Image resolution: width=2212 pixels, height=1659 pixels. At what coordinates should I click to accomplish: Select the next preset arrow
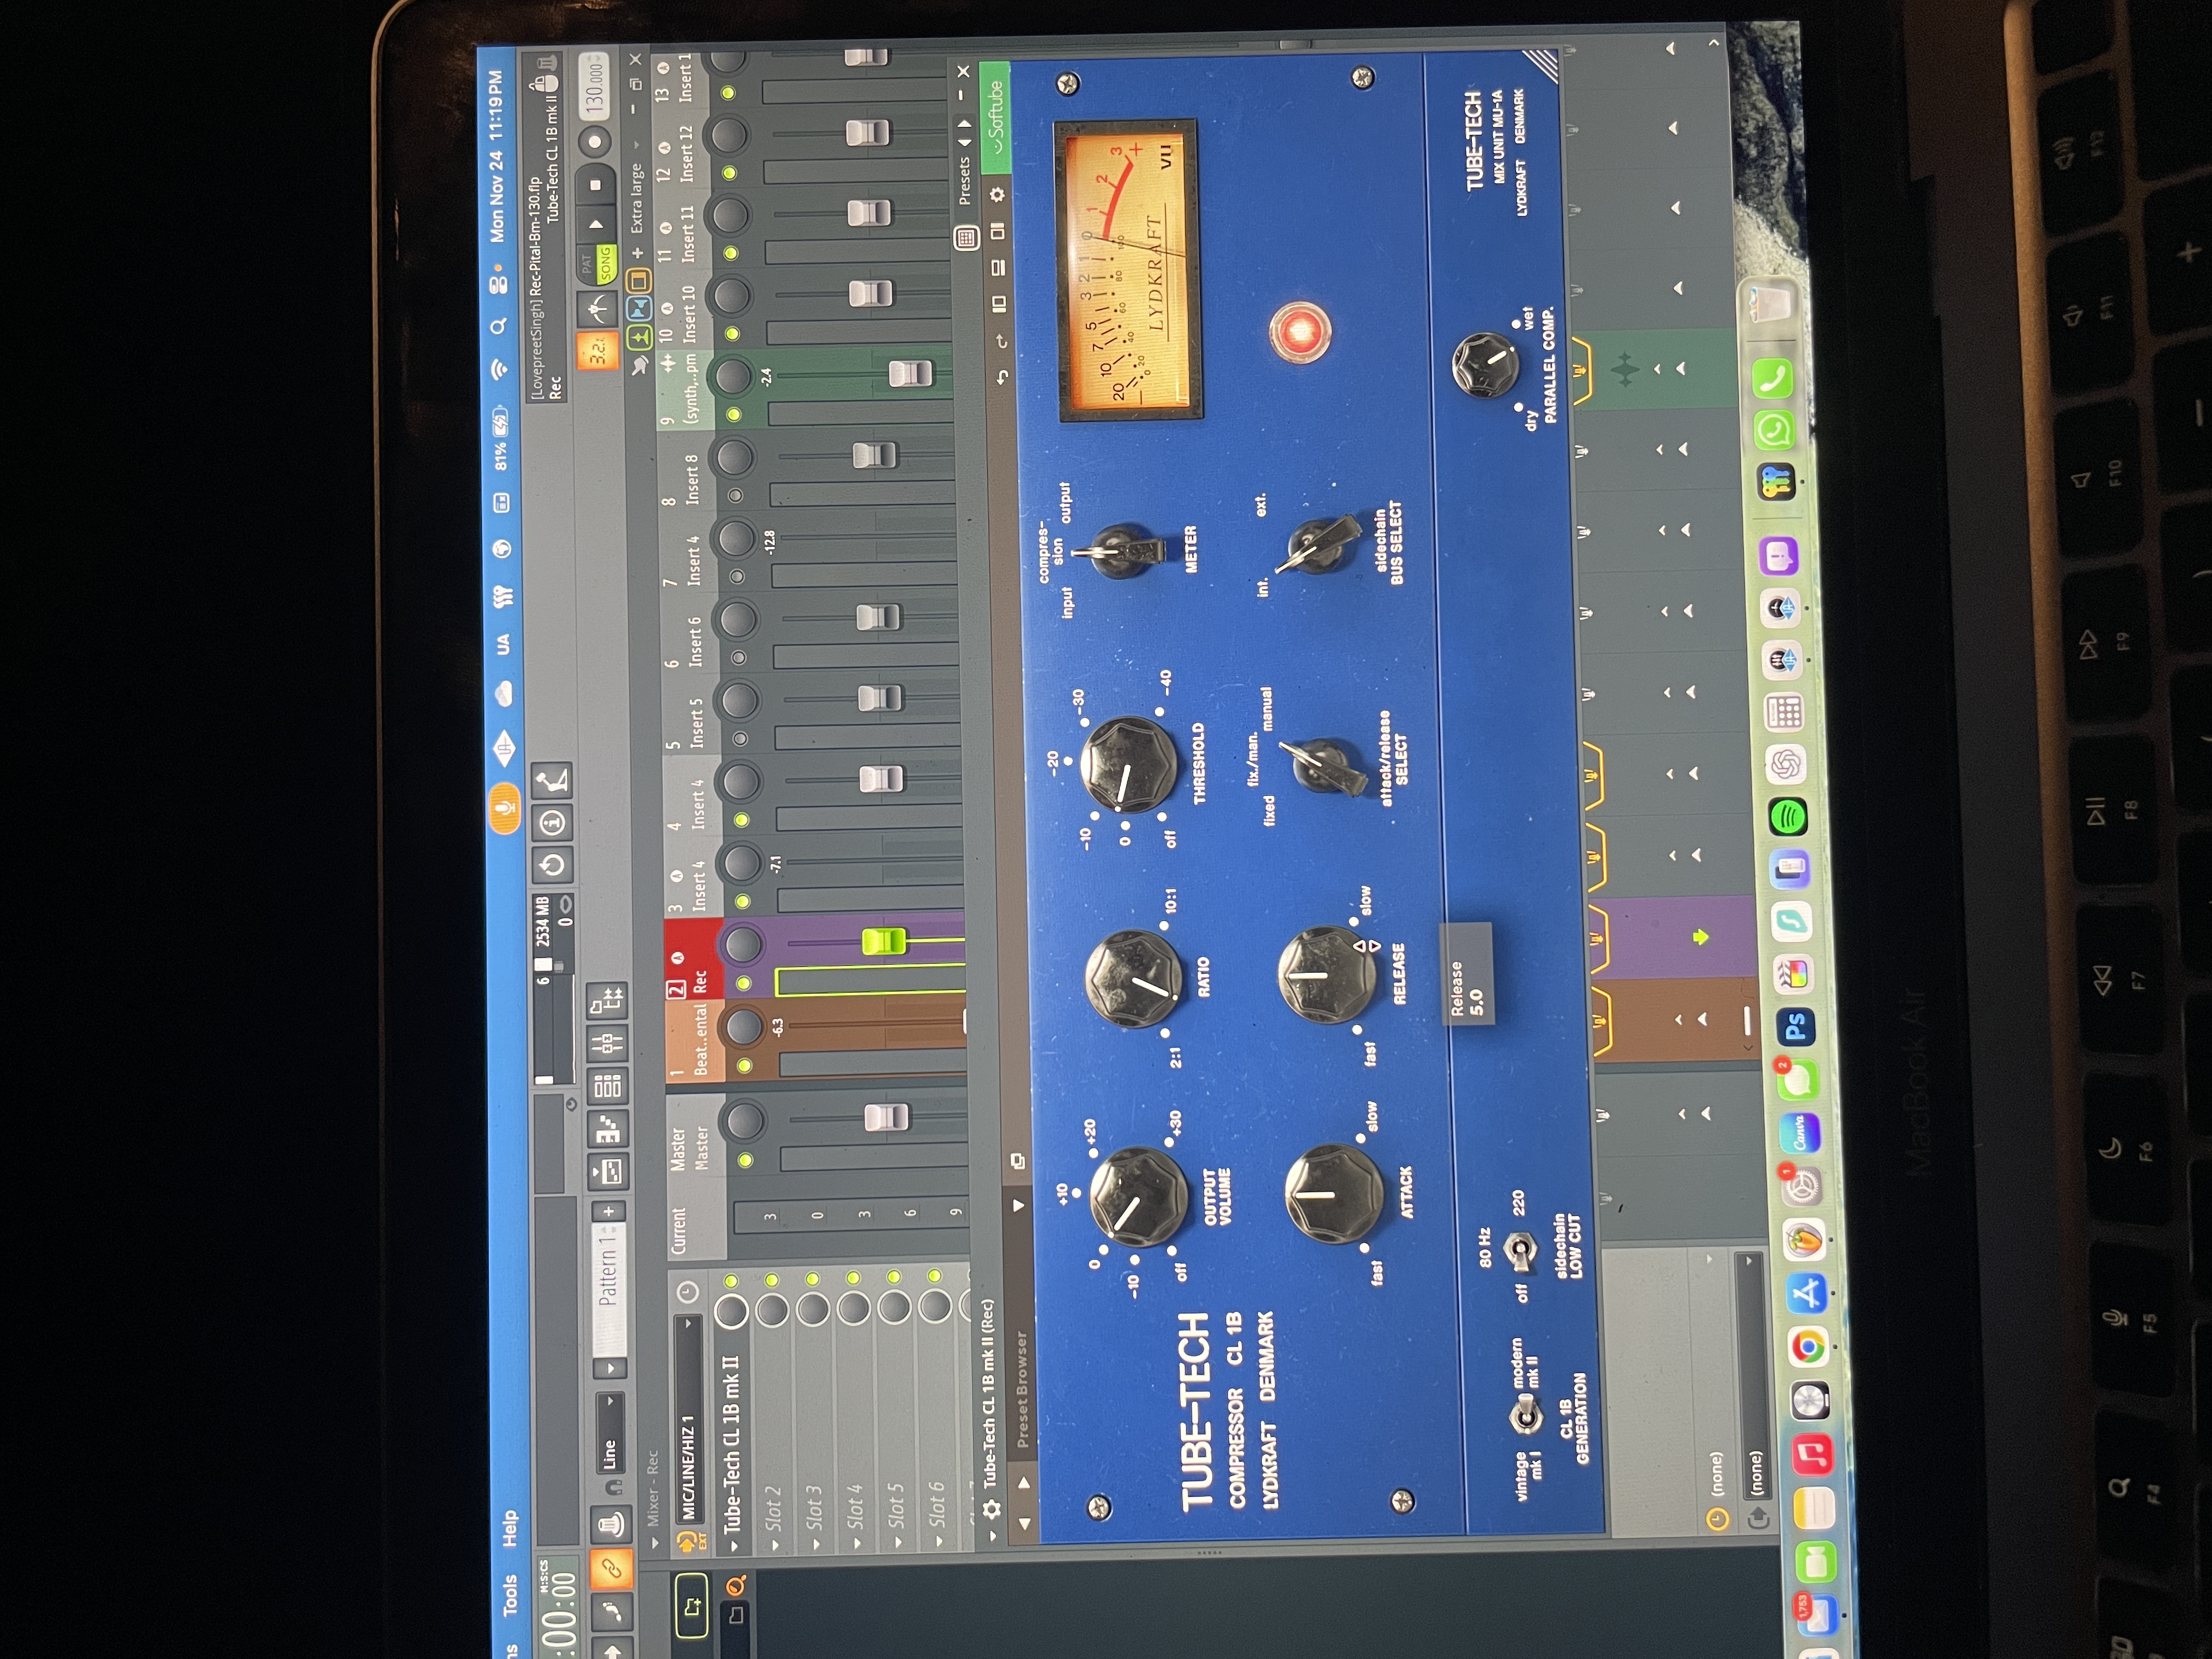pos(964,124)
